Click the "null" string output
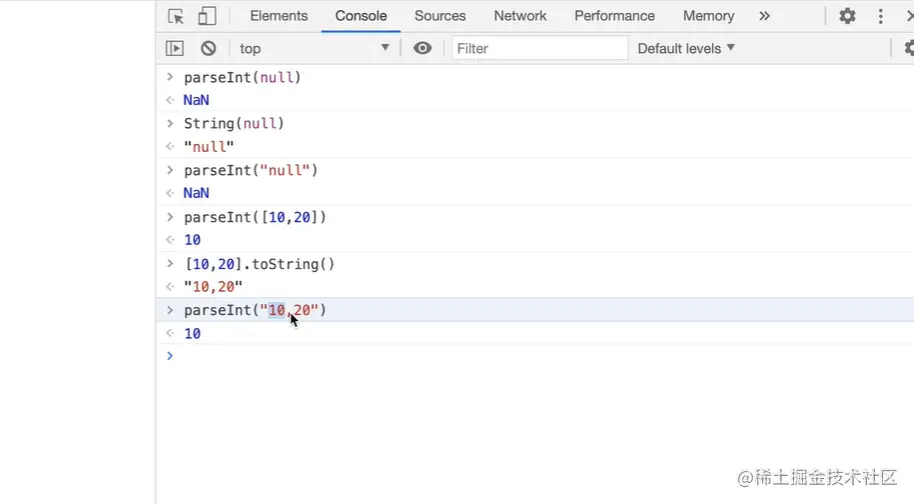This screenshot has height=504, width=914. 209,147
